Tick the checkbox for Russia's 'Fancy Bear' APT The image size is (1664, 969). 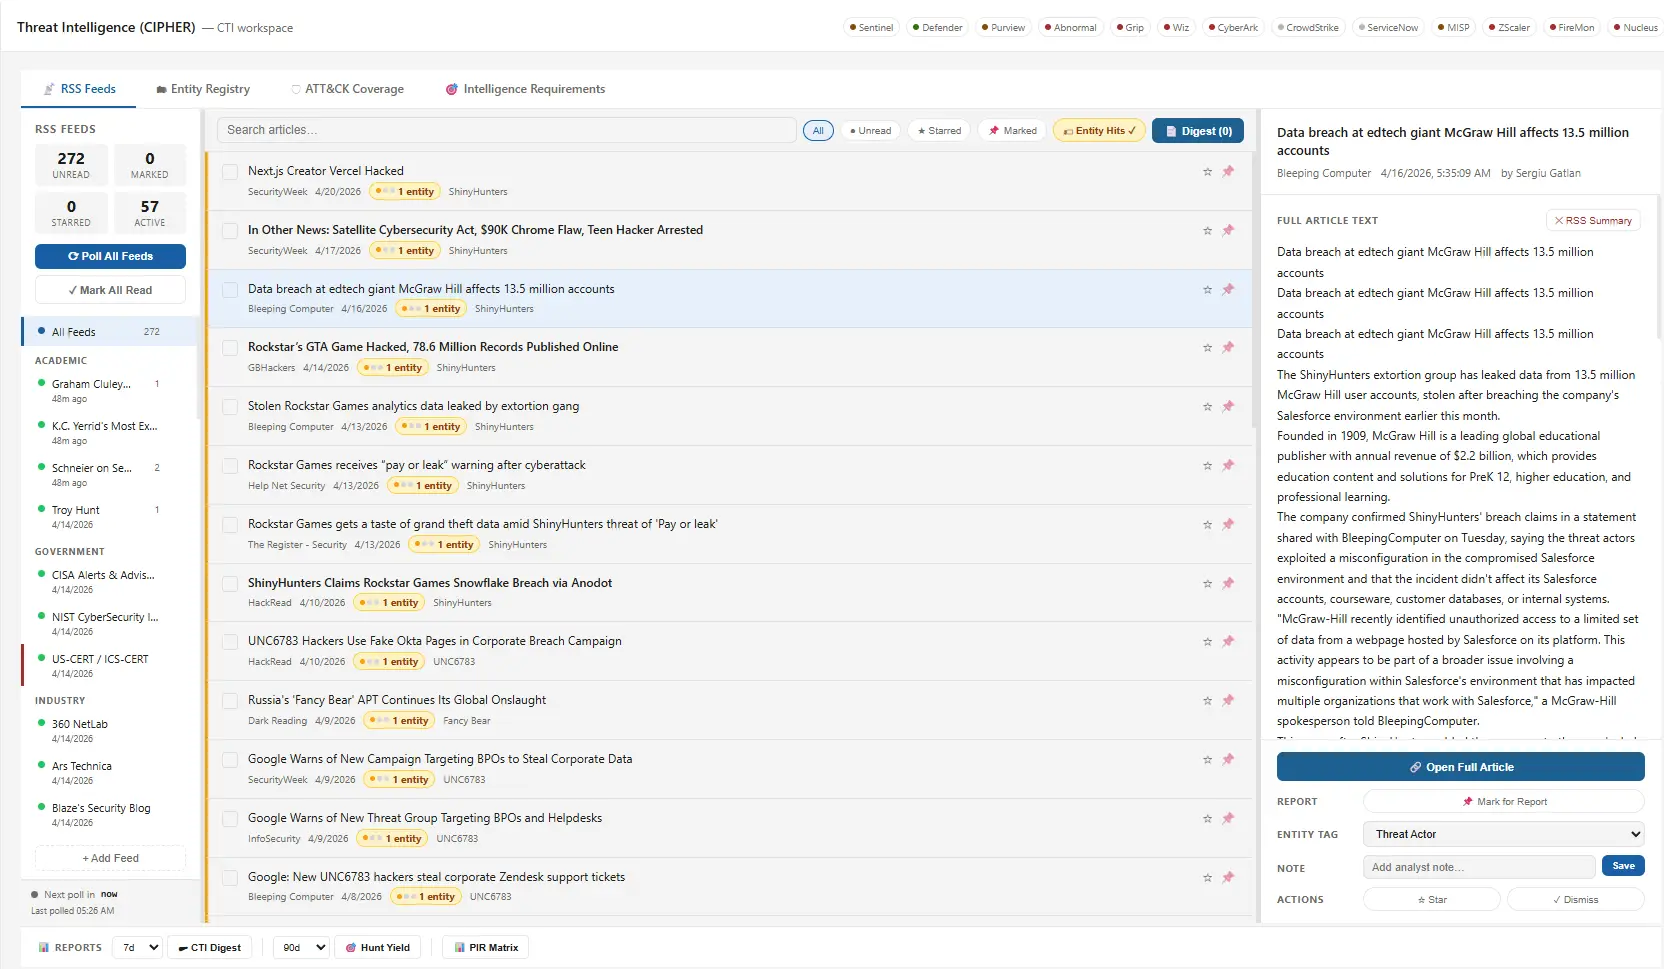pyautogui.click(x=230, y=701)
